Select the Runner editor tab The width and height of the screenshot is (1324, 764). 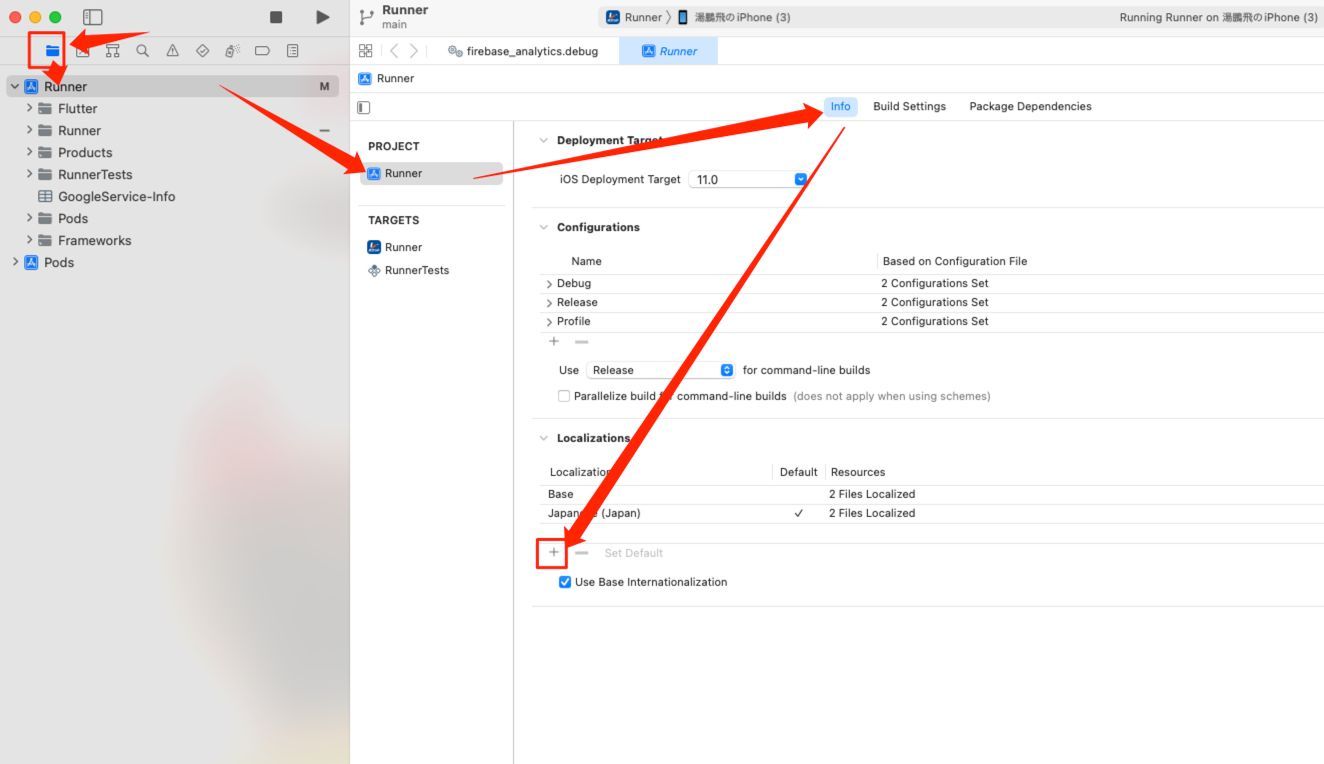669,51
